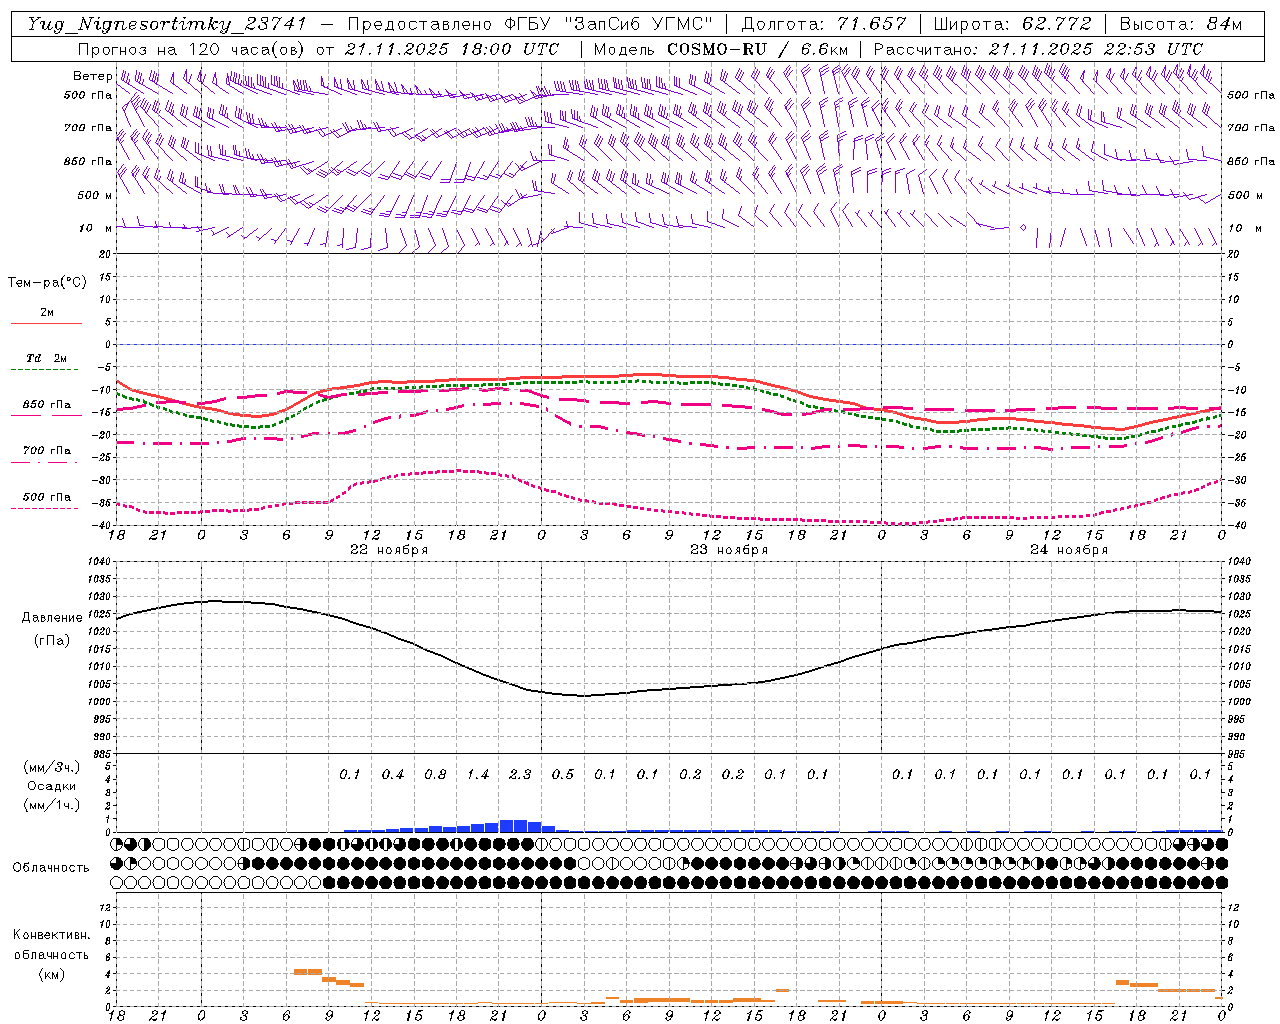The width and height of the screenshot is (1280, 1024).
Task: Click the precipitation value 1.4
Action: [478, 774]
